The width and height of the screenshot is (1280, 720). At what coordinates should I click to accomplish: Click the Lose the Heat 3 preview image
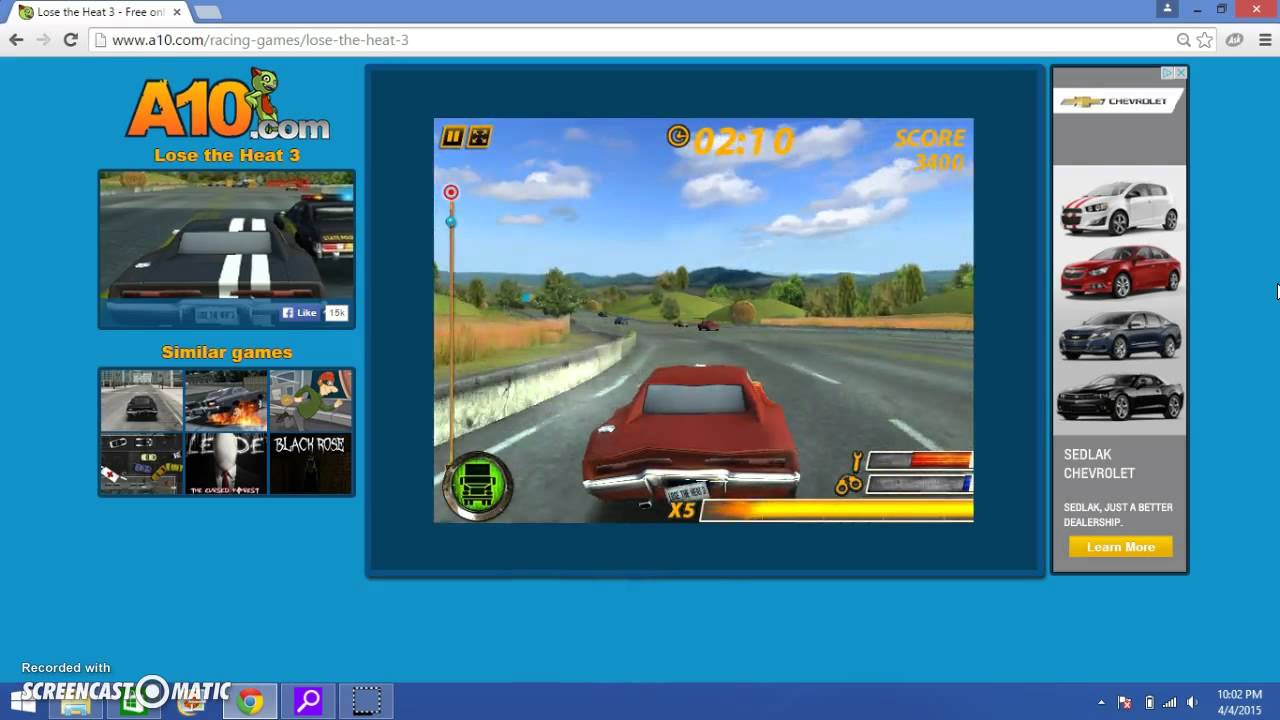click(x=227, y=249)
